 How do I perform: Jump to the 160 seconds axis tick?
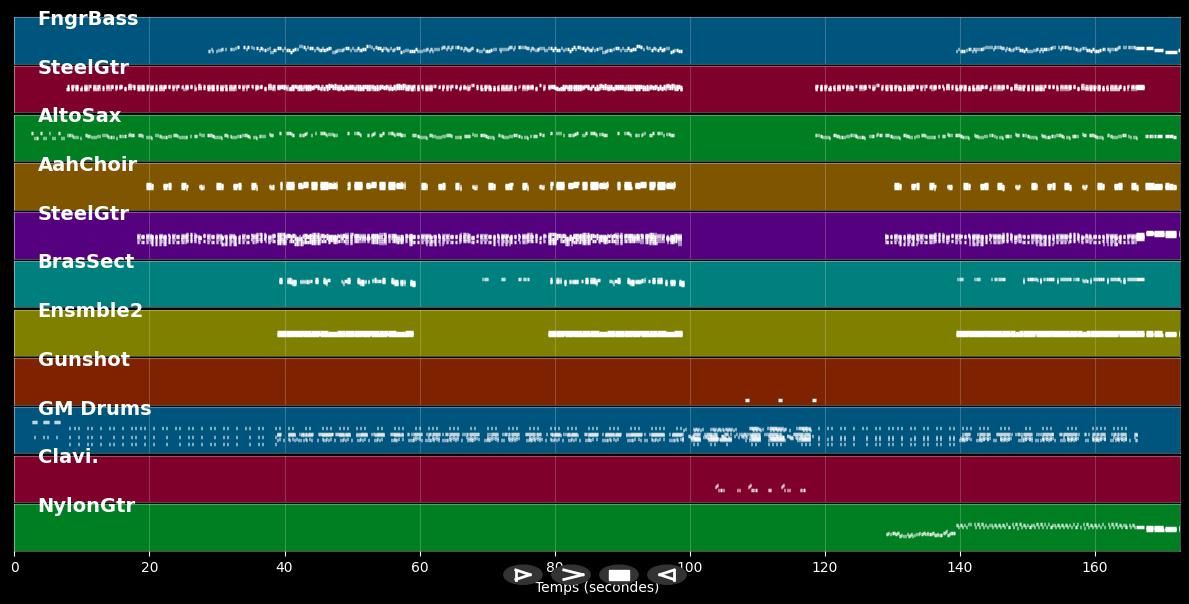pos(1095,568)
